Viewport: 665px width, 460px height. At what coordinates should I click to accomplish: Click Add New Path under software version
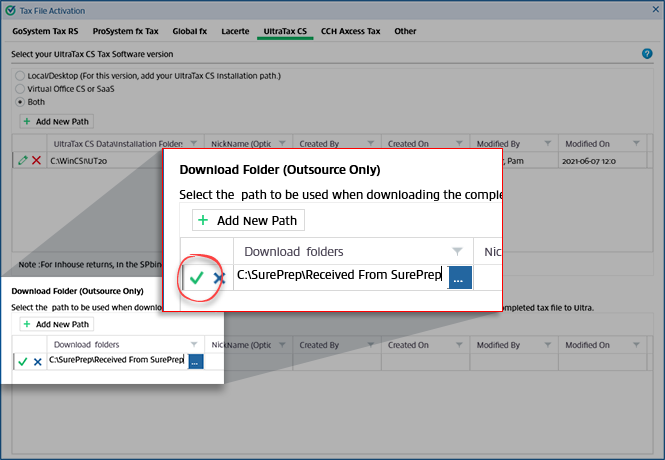coord(55,121)
